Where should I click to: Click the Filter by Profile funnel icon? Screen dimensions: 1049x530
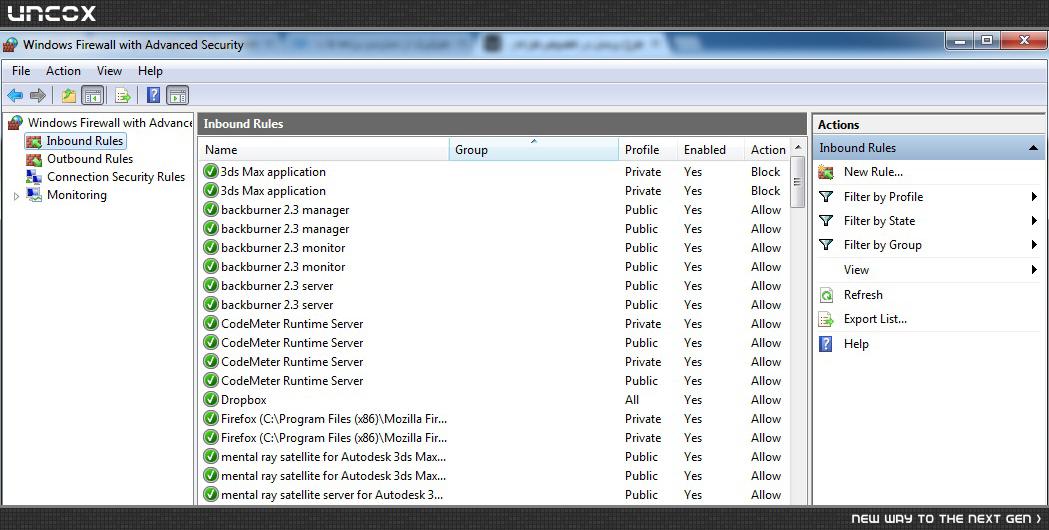[x=826, y=197]
